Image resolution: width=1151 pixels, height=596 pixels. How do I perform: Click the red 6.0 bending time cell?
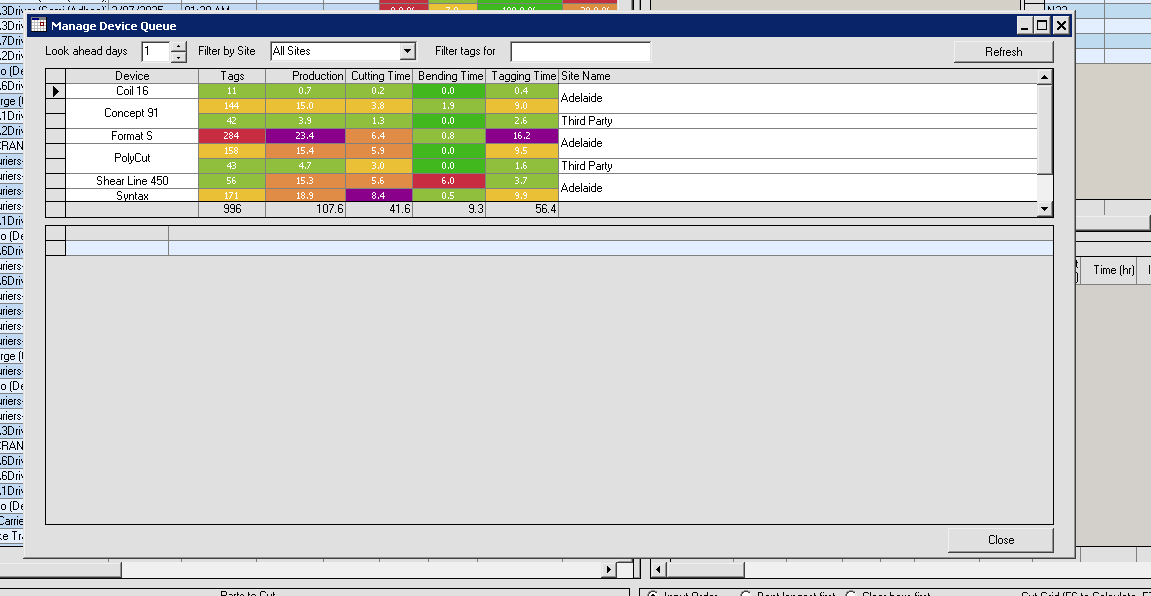[x=449, y=181]
